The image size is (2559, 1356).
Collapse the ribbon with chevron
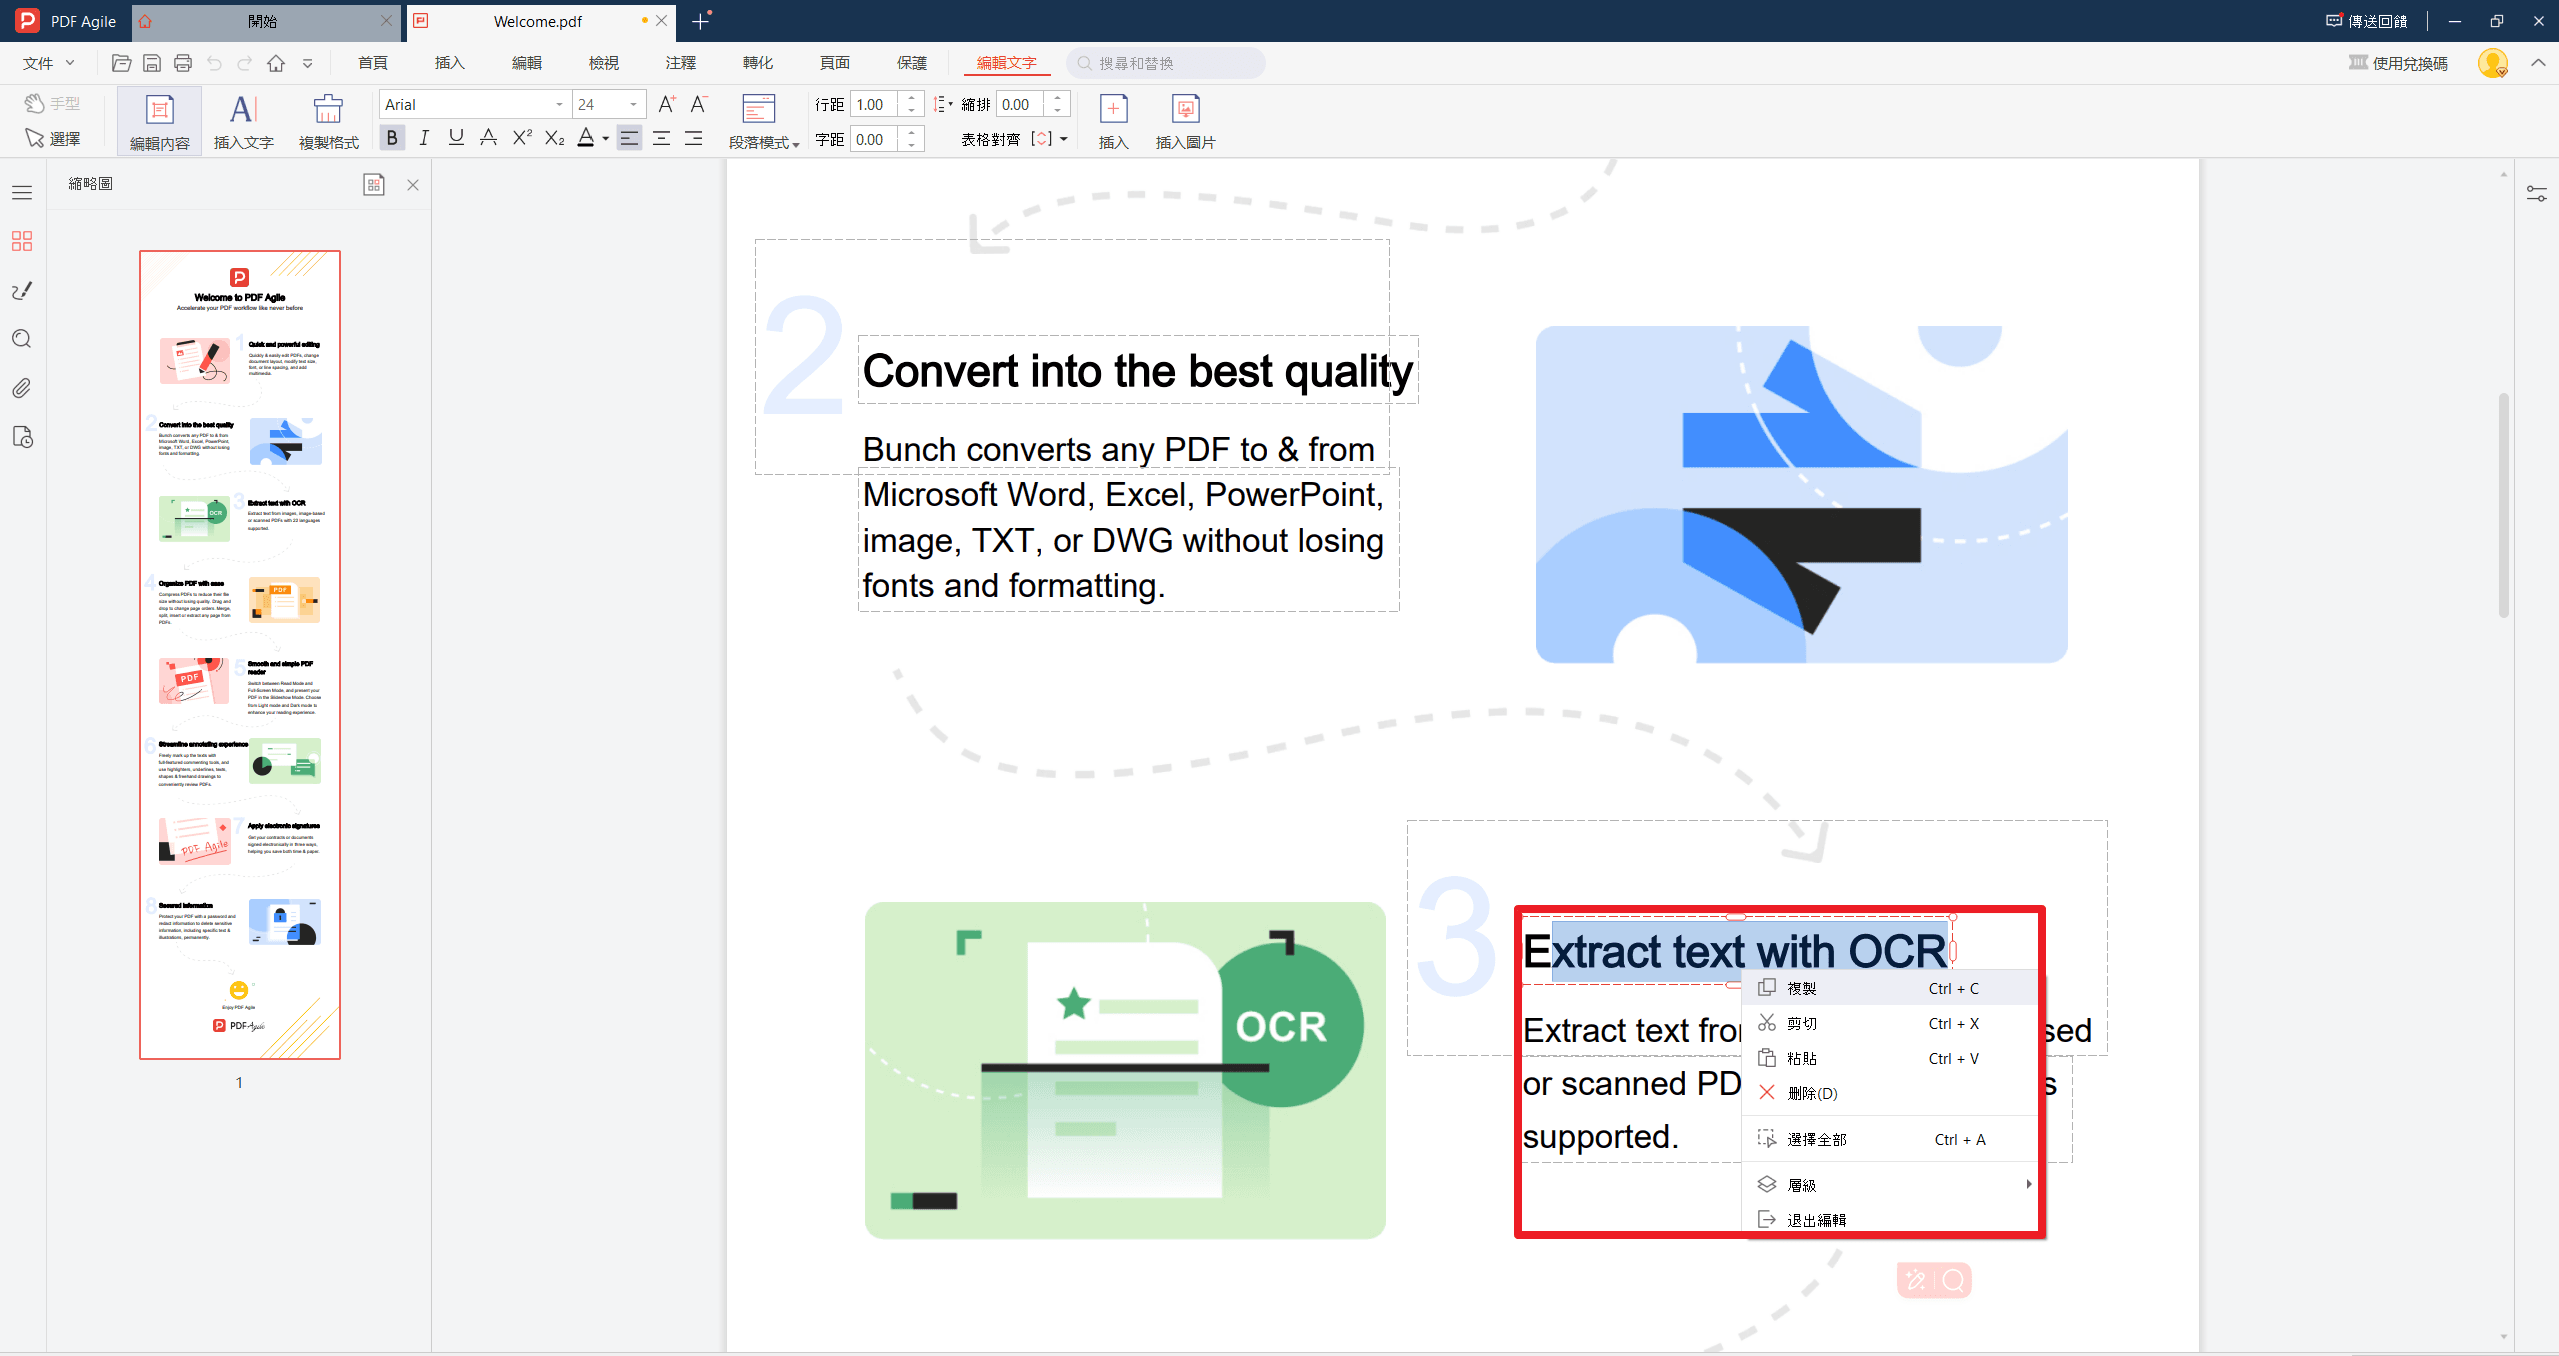2538,63
